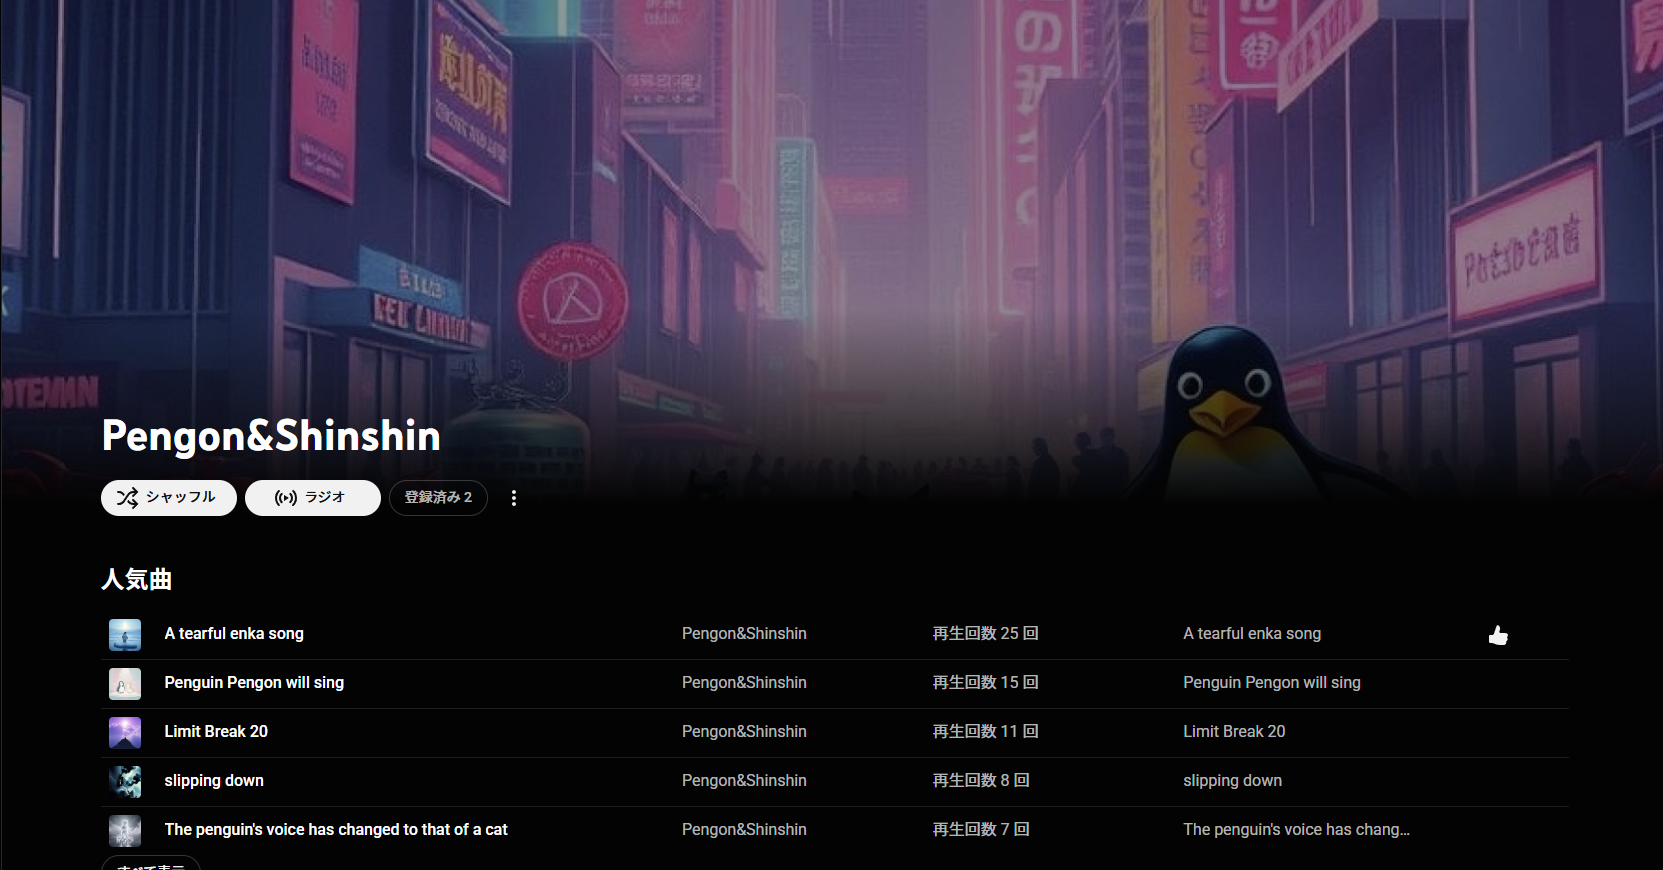Image resolution: width=1663 pixels, height=870 pixels.
Task: Open the full-length penguin's voice cat song title
Action: coord(336,830)
